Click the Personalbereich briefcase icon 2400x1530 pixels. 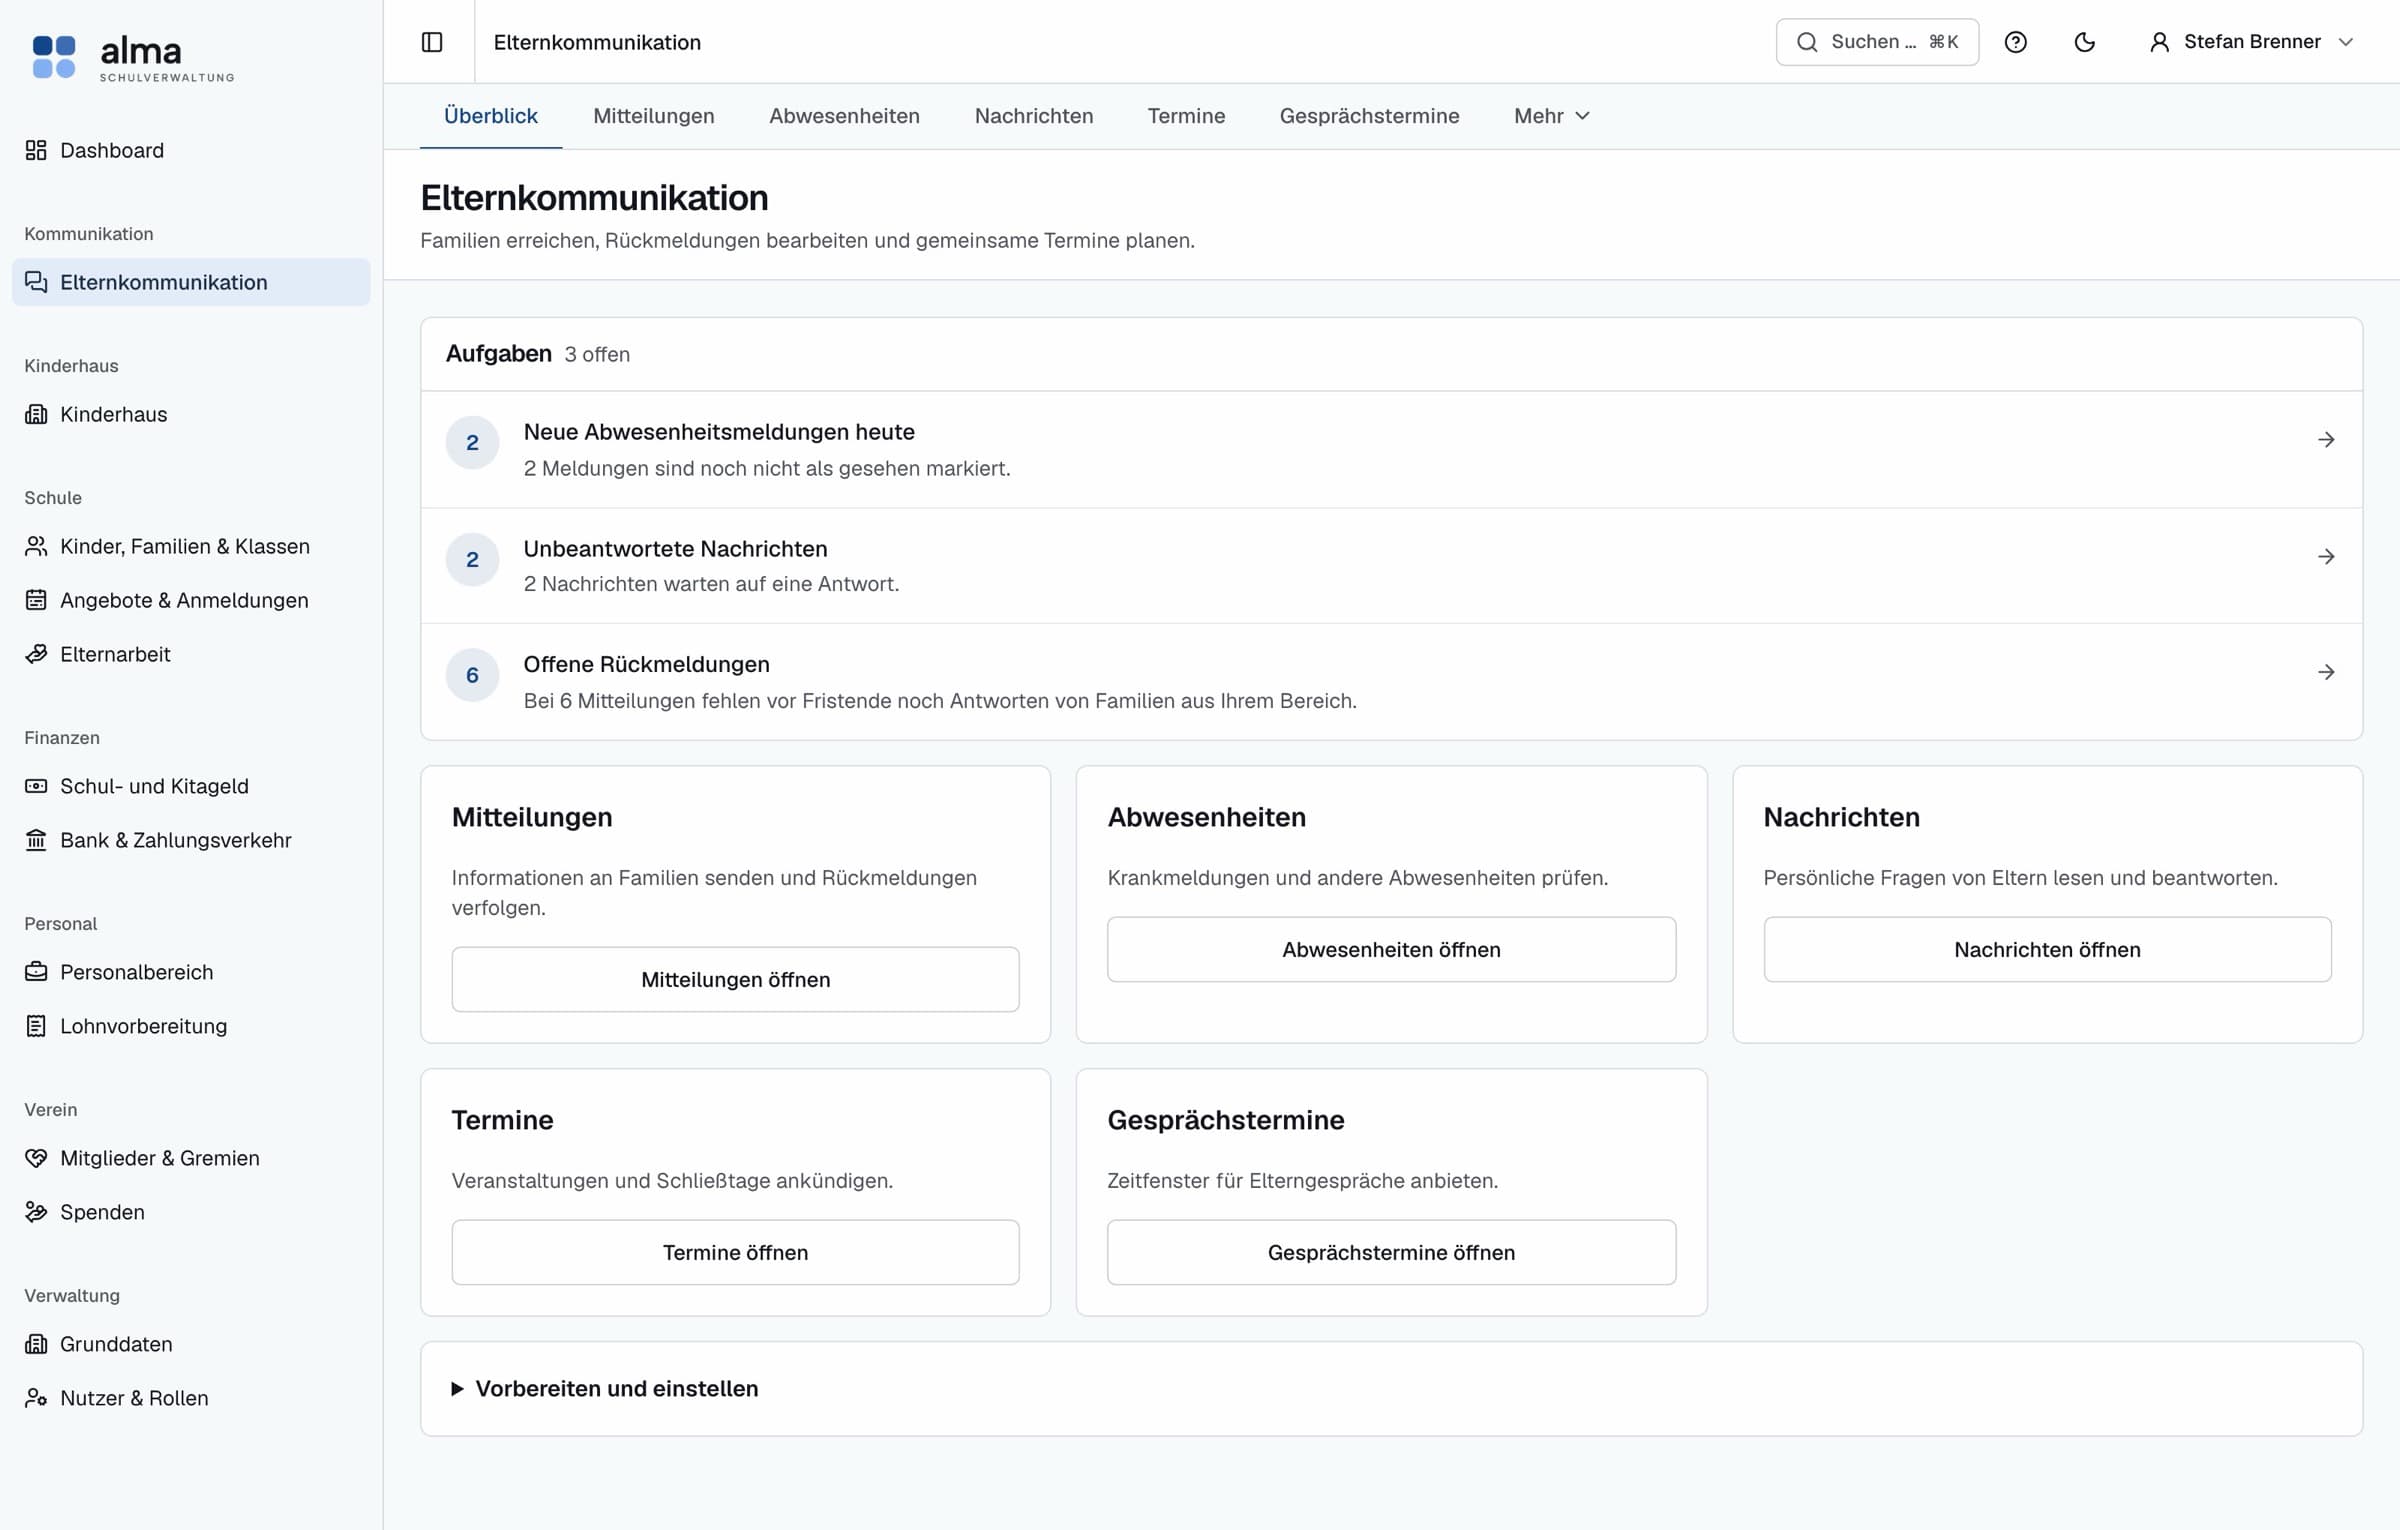(x=36, y=972)
